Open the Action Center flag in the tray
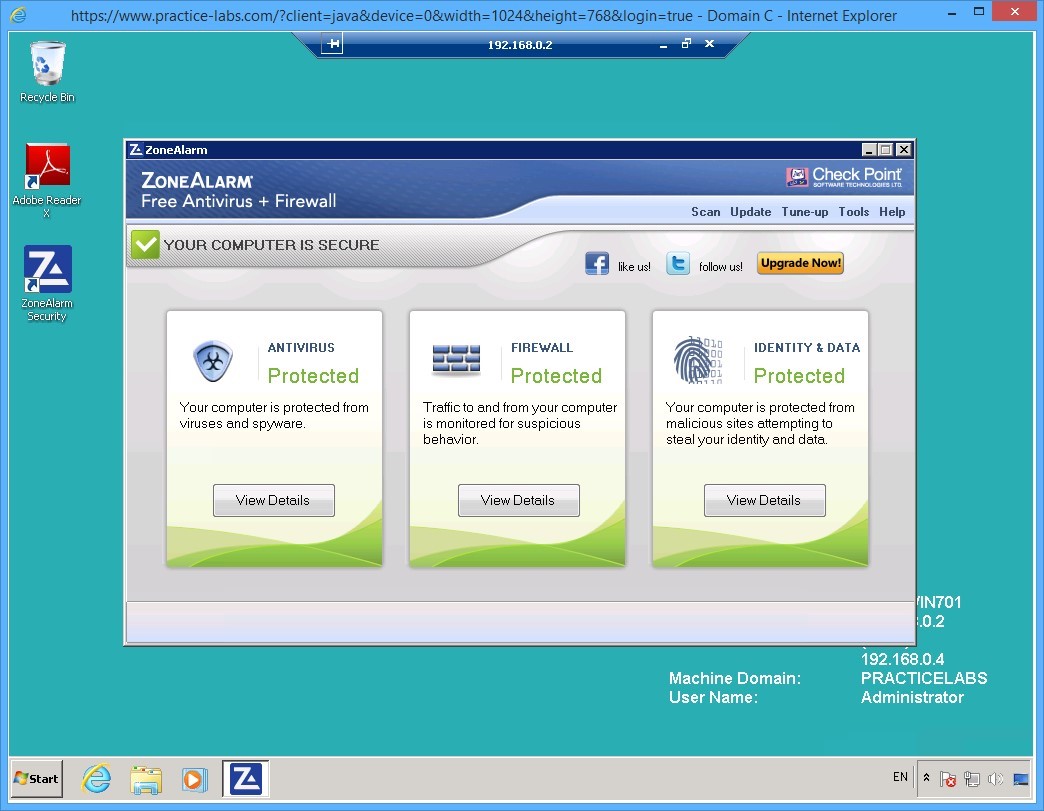Screen dimensions: 1044x811 (x=947, y=778)
